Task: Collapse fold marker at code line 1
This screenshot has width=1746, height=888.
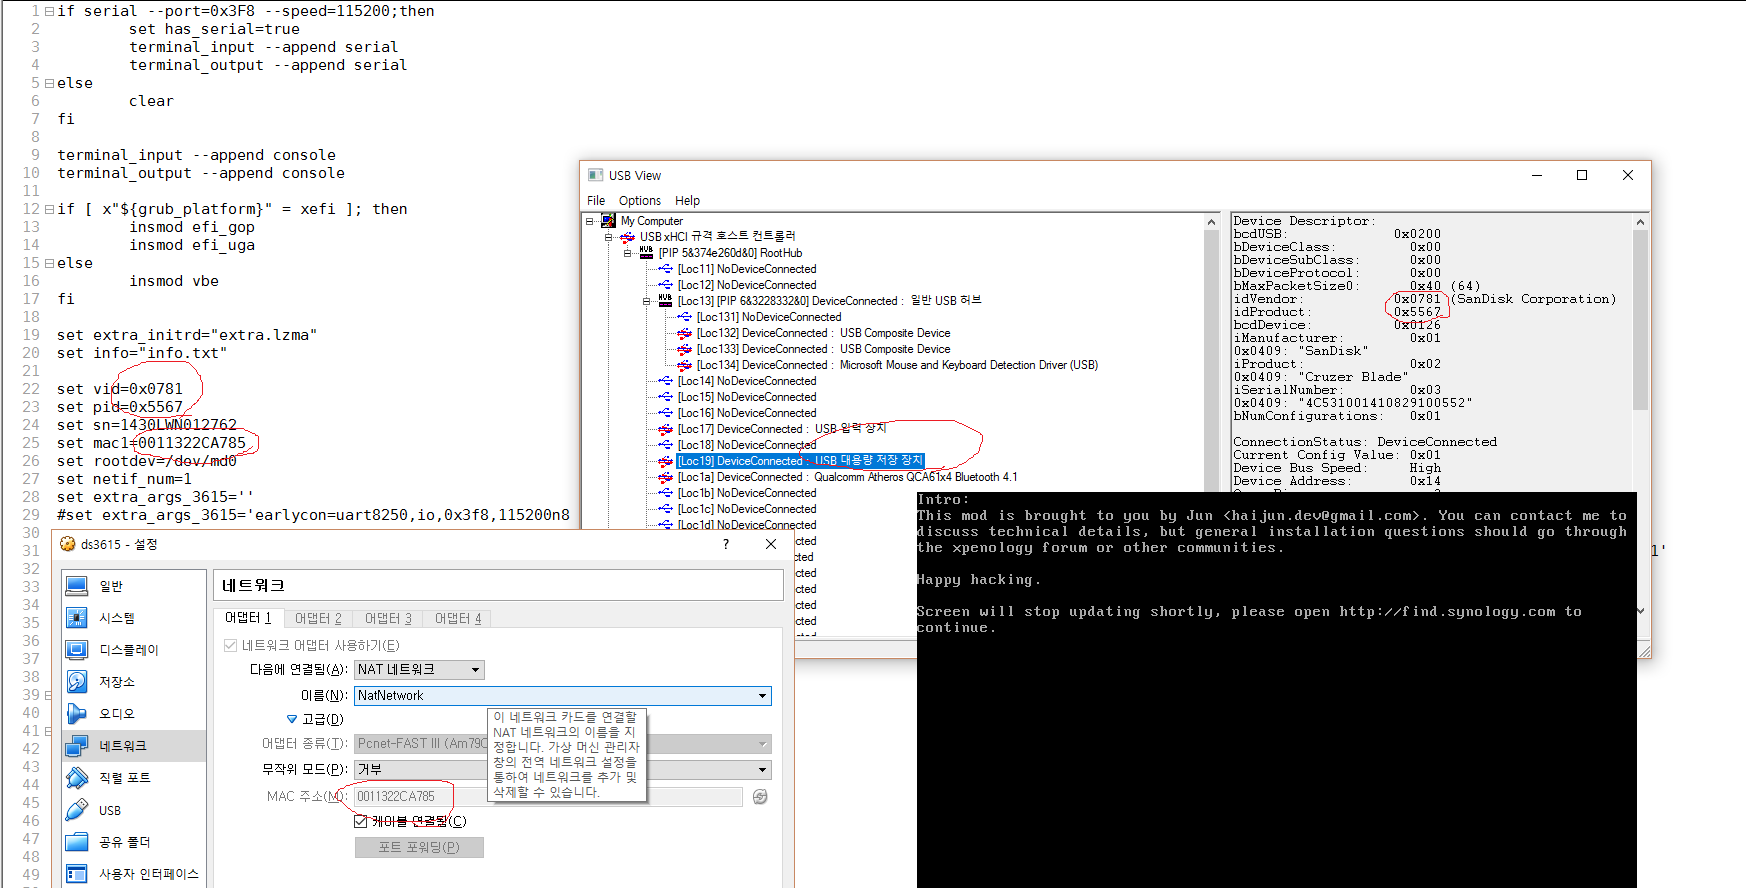Action: (49, 11)
